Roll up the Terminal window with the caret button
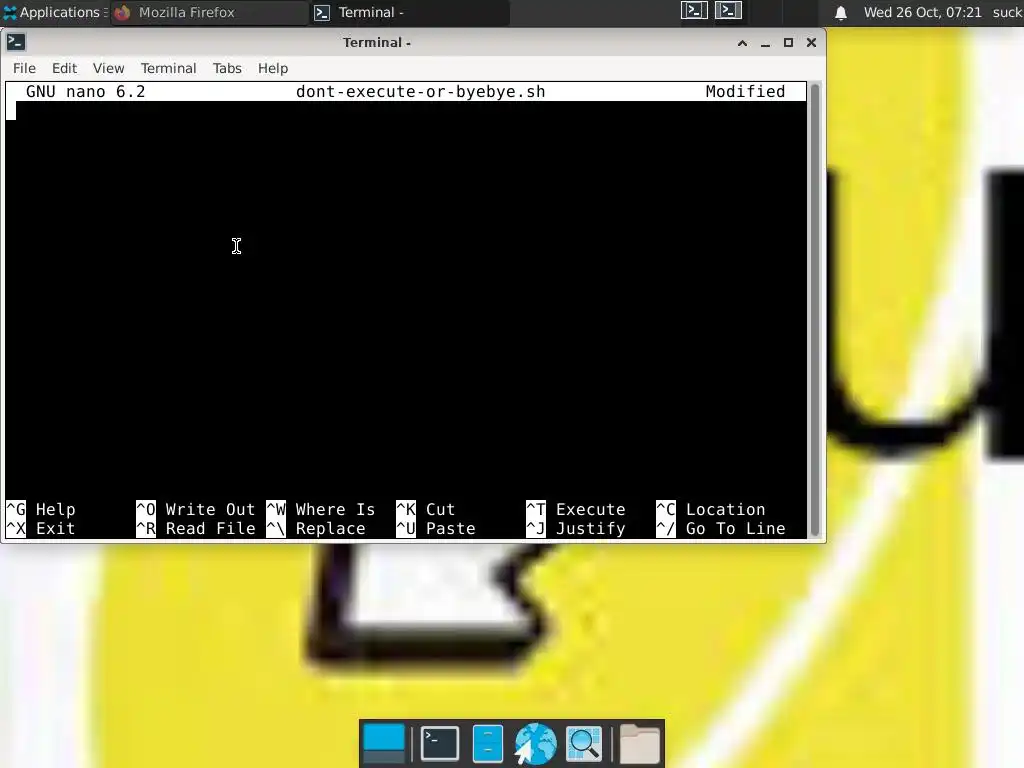The image size is (1024, 768). coord(742,43)
